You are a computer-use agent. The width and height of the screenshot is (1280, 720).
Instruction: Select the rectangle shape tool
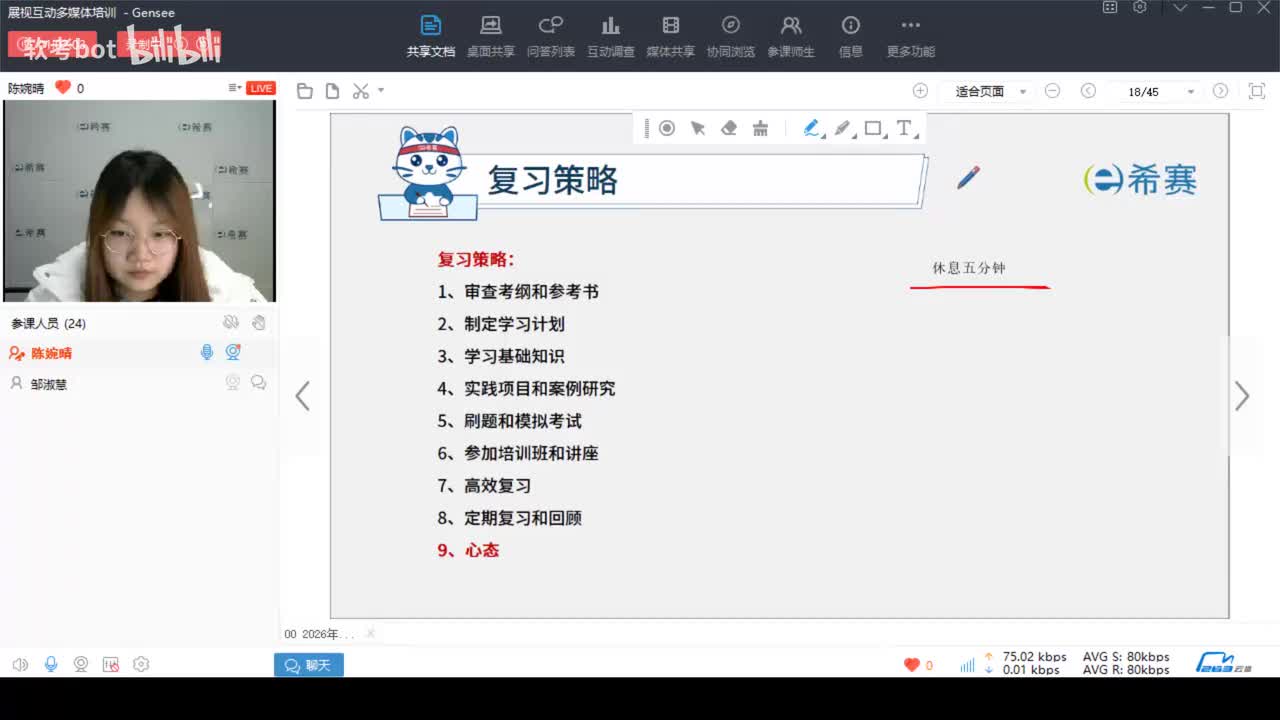click(873, 128)
